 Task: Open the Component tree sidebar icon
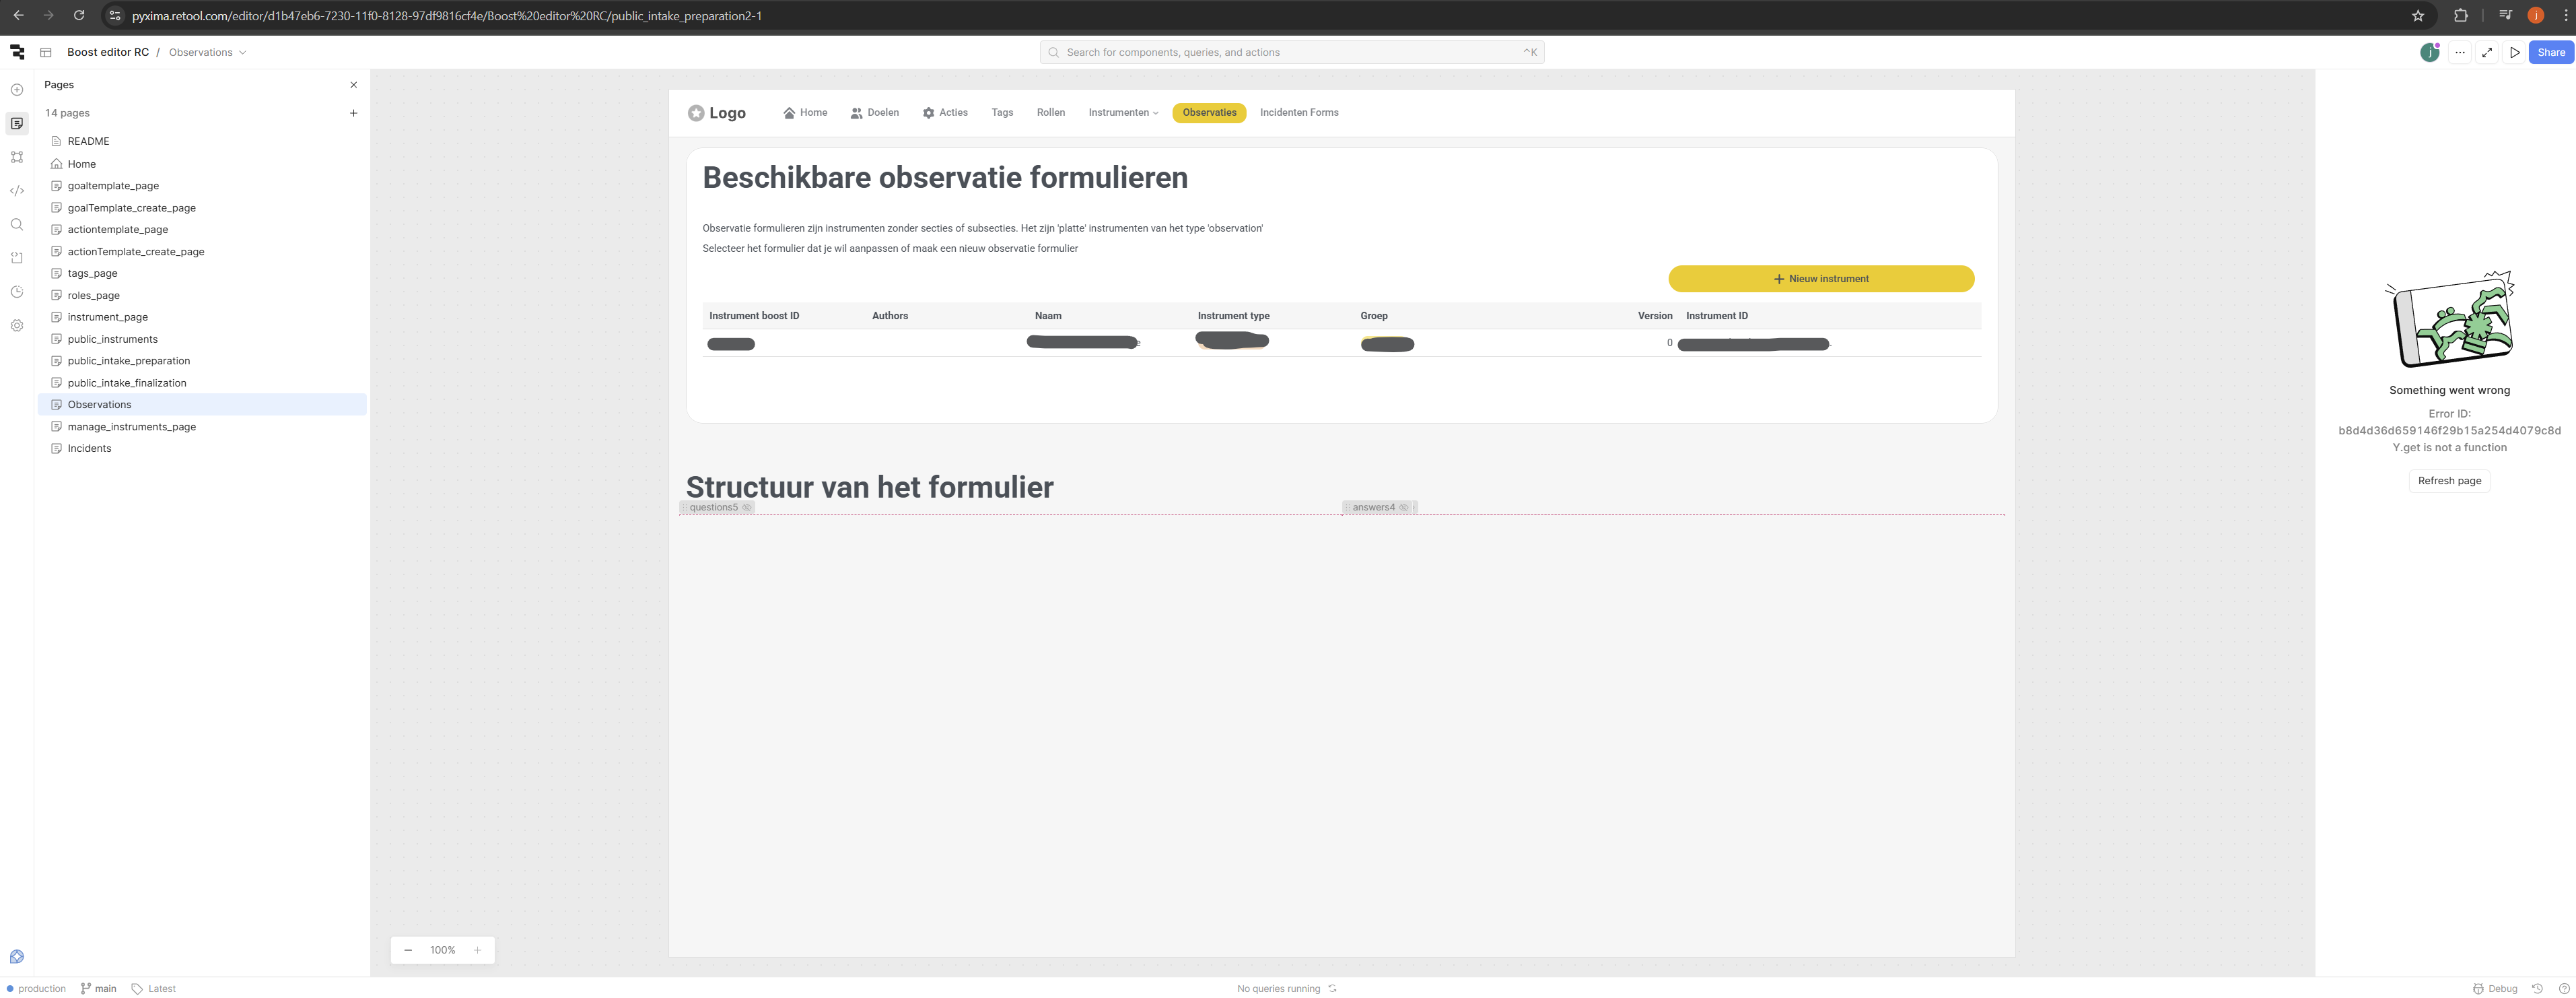pos(17,157)
